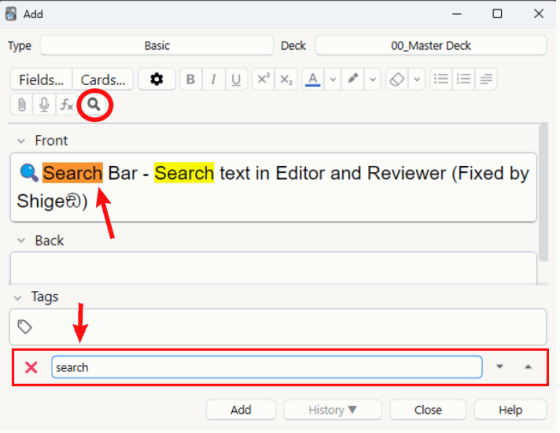The width and height of the screenshot is (560, 433).
Task: Toggle bold formatting
Action: coord(191,79)
